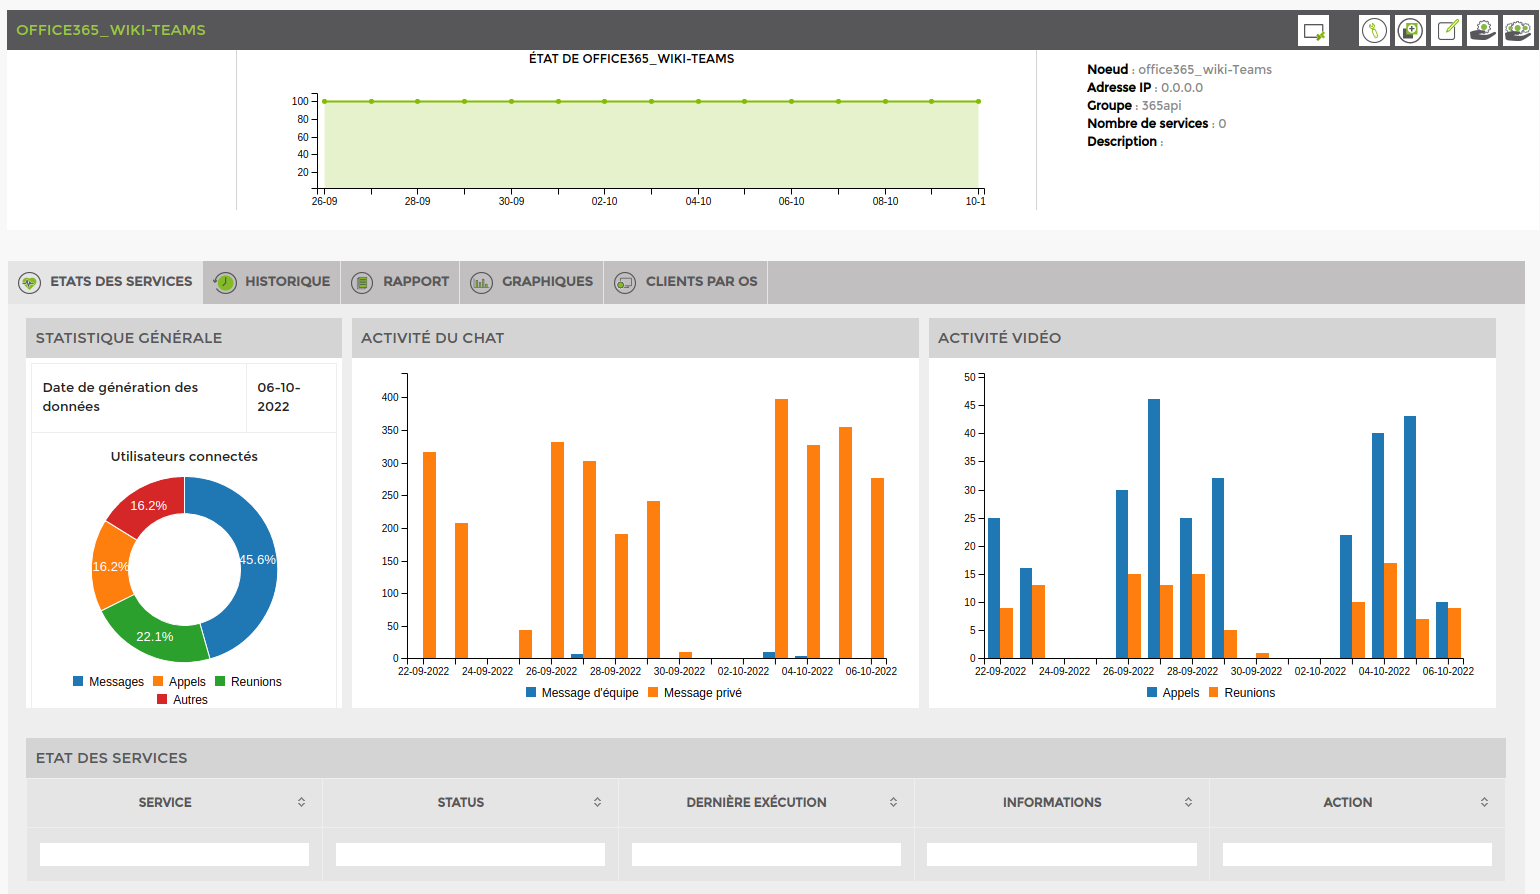
Task: Toggle Reunions legend under donut chart
Action: click(x=248, y=682)
